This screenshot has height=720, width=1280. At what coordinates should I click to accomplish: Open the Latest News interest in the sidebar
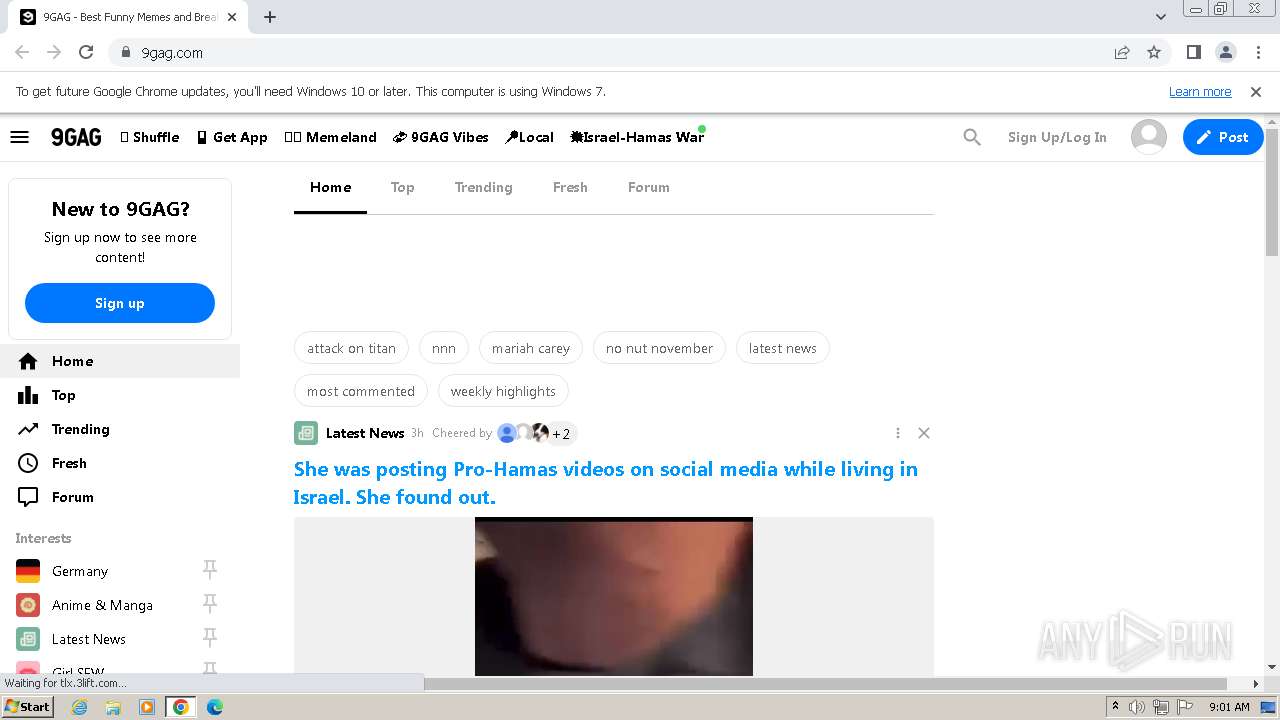[89, 639]
